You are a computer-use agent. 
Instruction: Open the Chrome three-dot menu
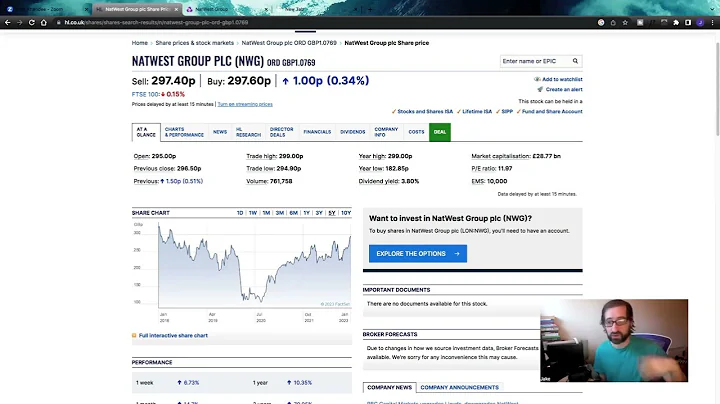click(x=712, y=22)
